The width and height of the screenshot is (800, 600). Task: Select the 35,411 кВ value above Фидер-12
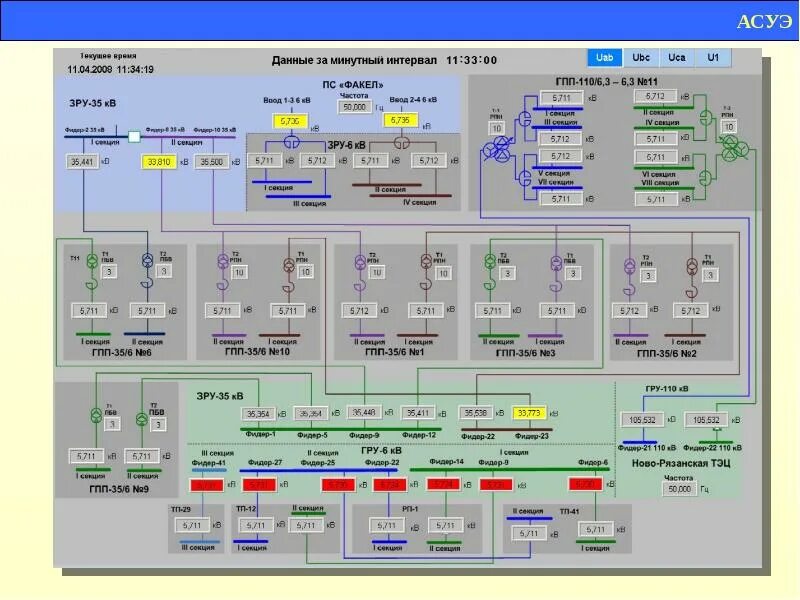(417, 413)
